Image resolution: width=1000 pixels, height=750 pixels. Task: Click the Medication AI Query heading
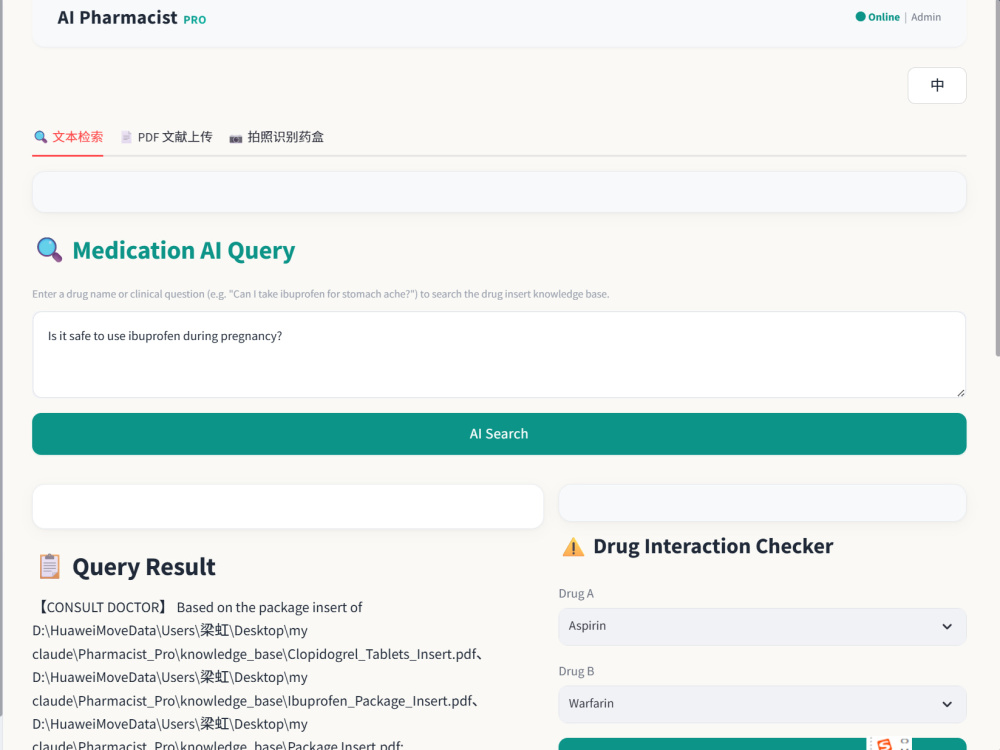point(184,251)
